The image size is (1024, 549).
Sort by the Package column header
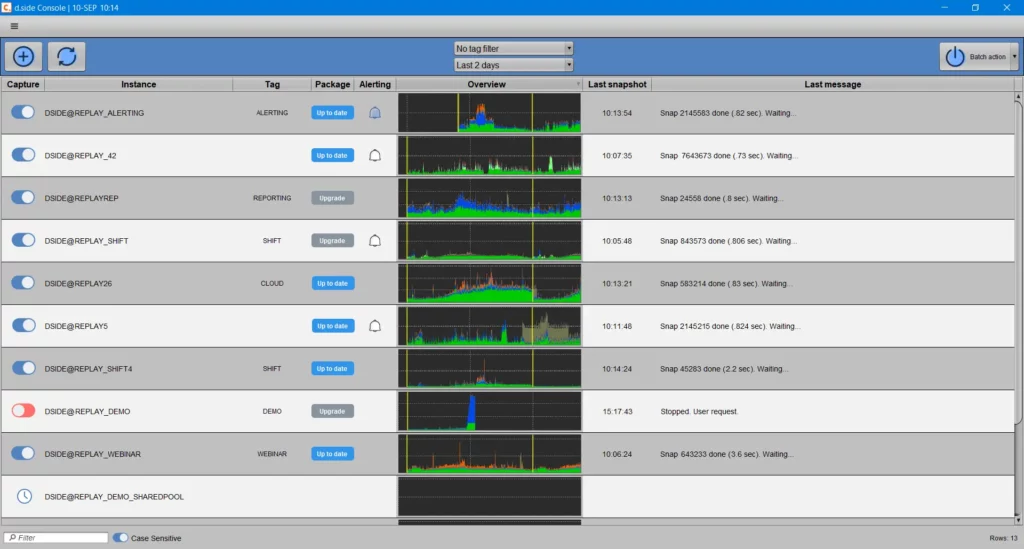tap(332, 84)
